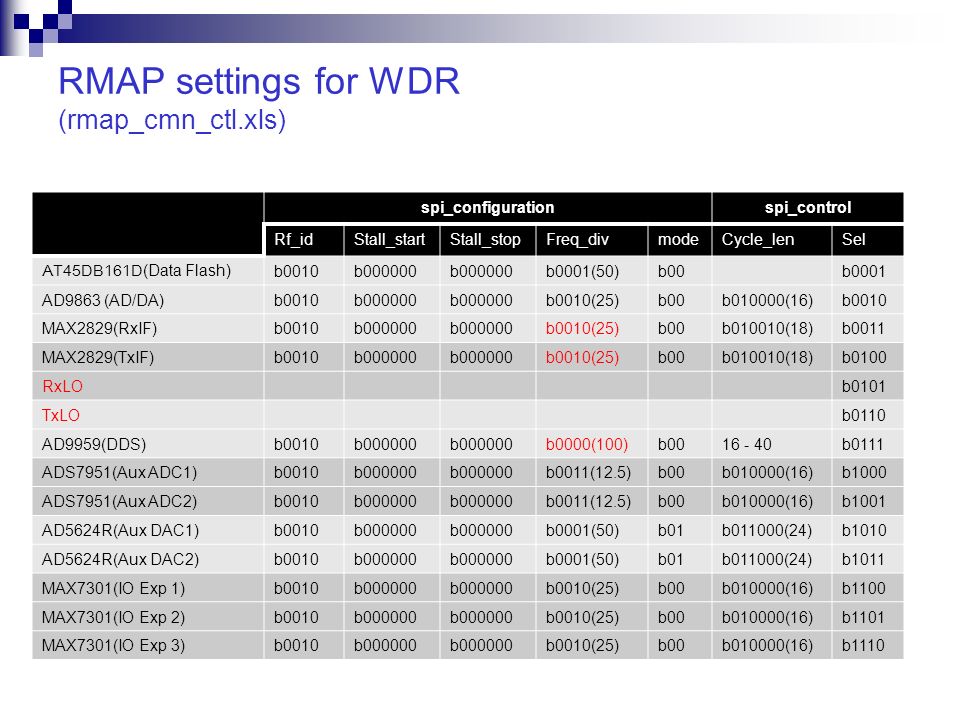Screen dimensions: 960x720
Task: Click 'b0001(50)' in the Data Flash row
Action: [582, 271]
